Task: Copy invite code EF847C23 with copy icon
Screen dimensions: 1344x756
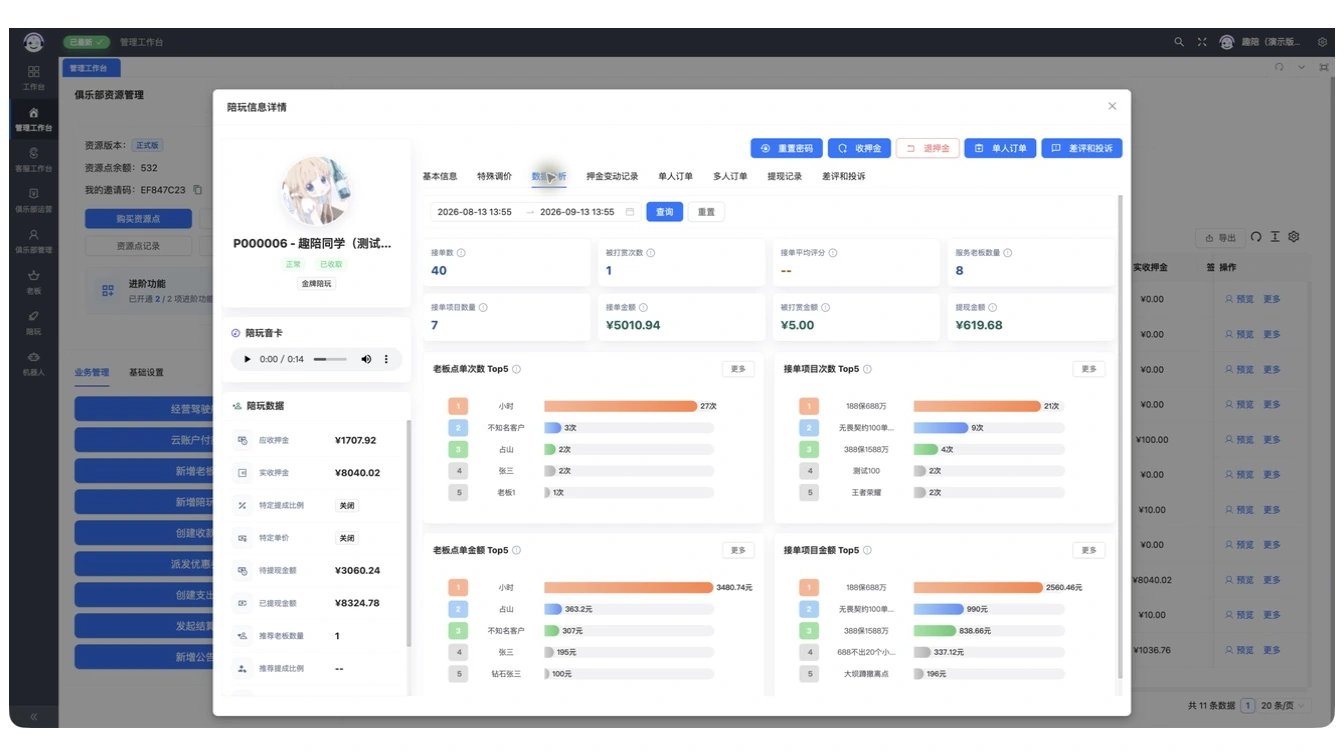Action: point(198,190)
